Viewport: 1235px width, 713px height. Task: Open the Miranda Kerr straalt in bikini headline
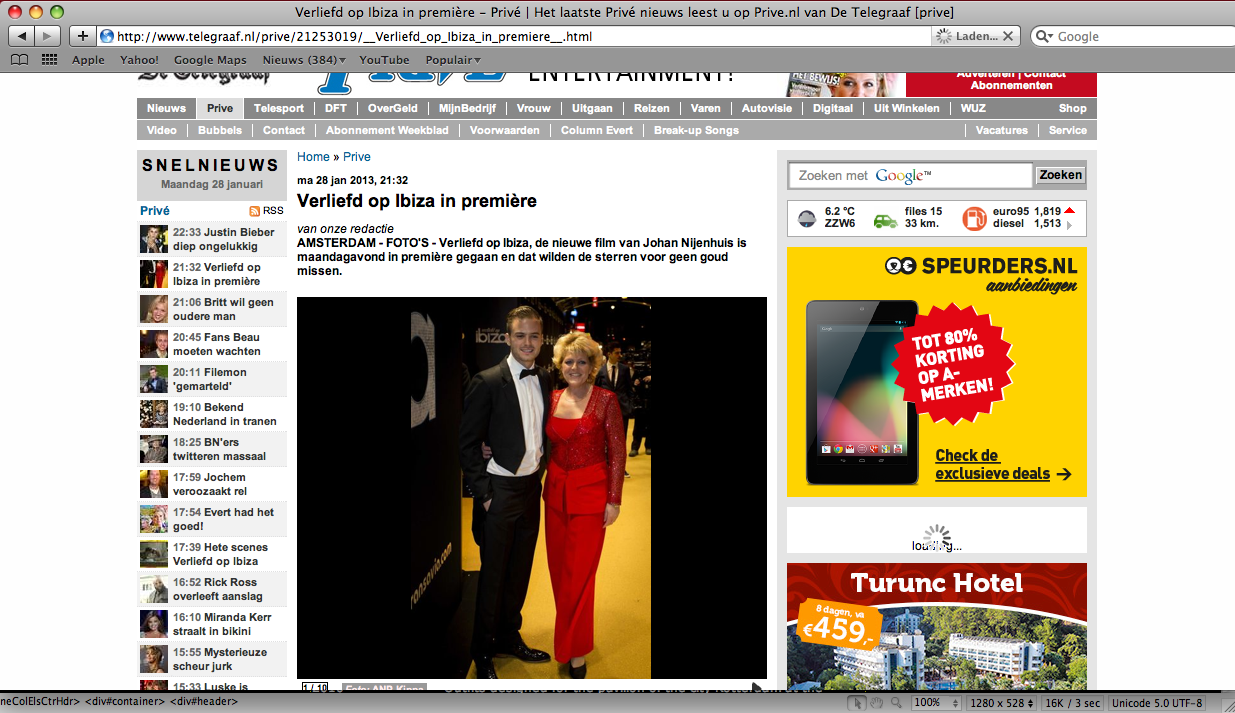point(222,624)
